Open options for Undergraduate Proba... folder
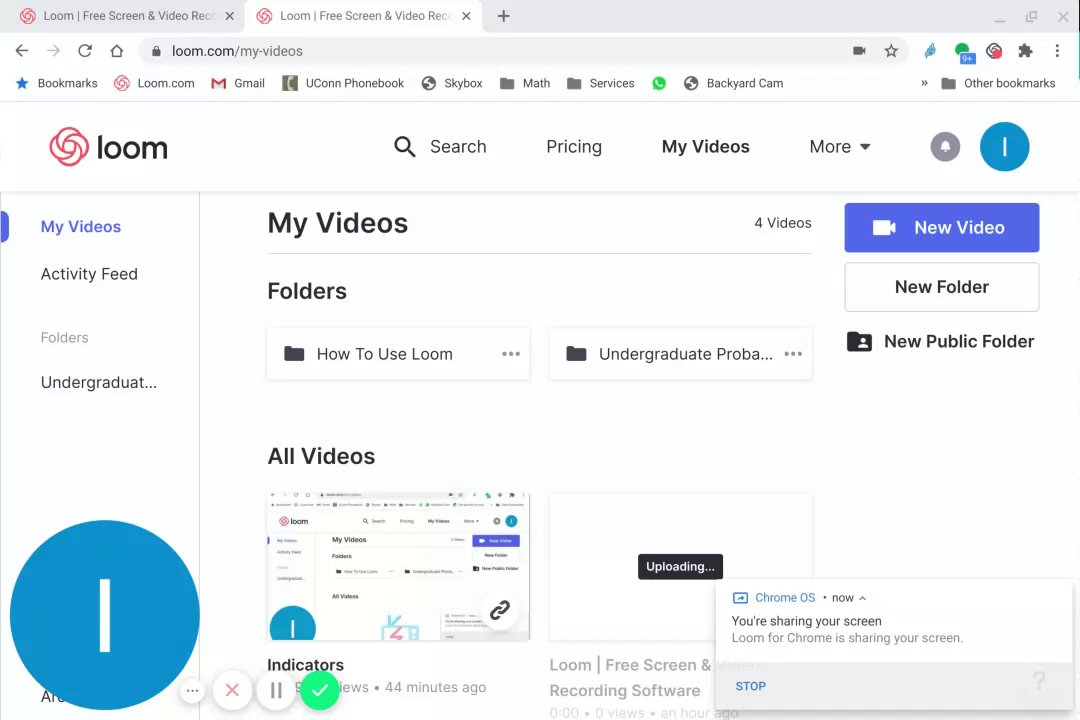The height and width of the screenshot is (720, 1080). 793,354
